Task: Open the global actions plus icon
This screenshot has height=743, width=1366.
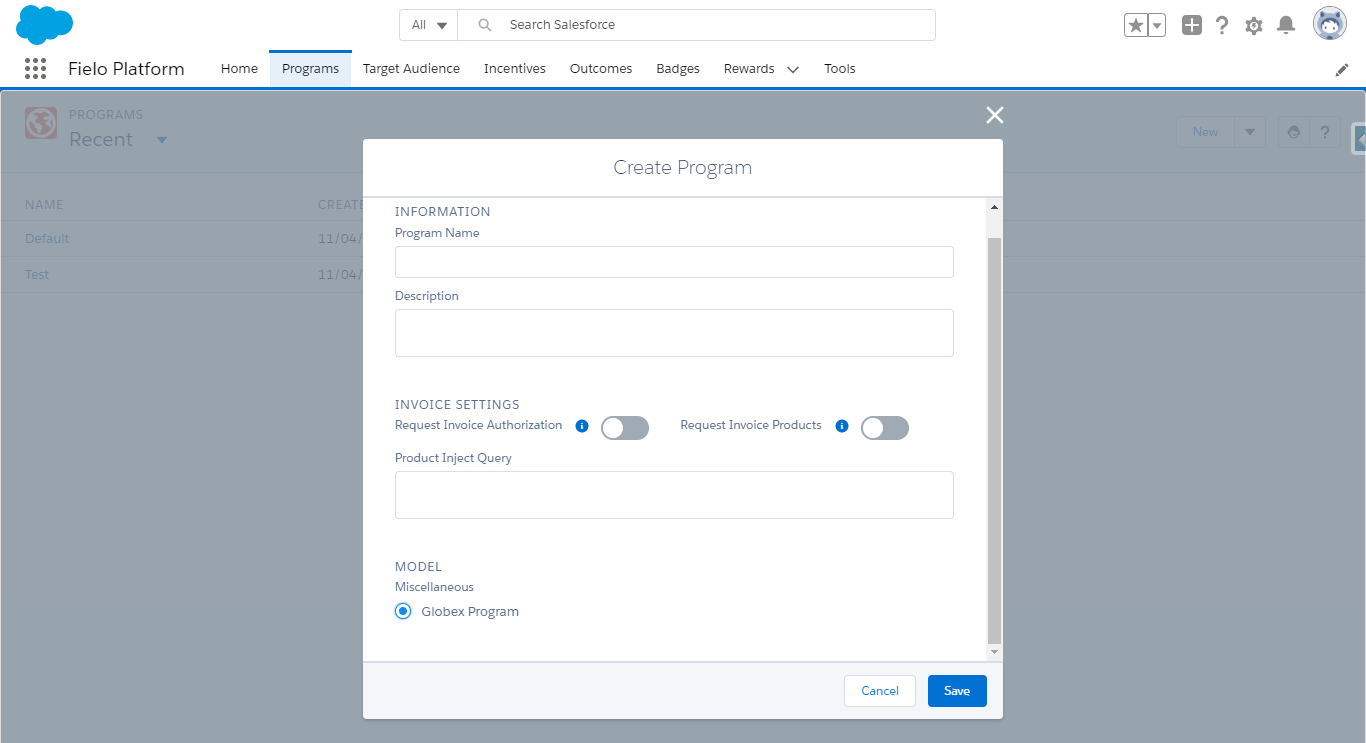Action: 1191,25
